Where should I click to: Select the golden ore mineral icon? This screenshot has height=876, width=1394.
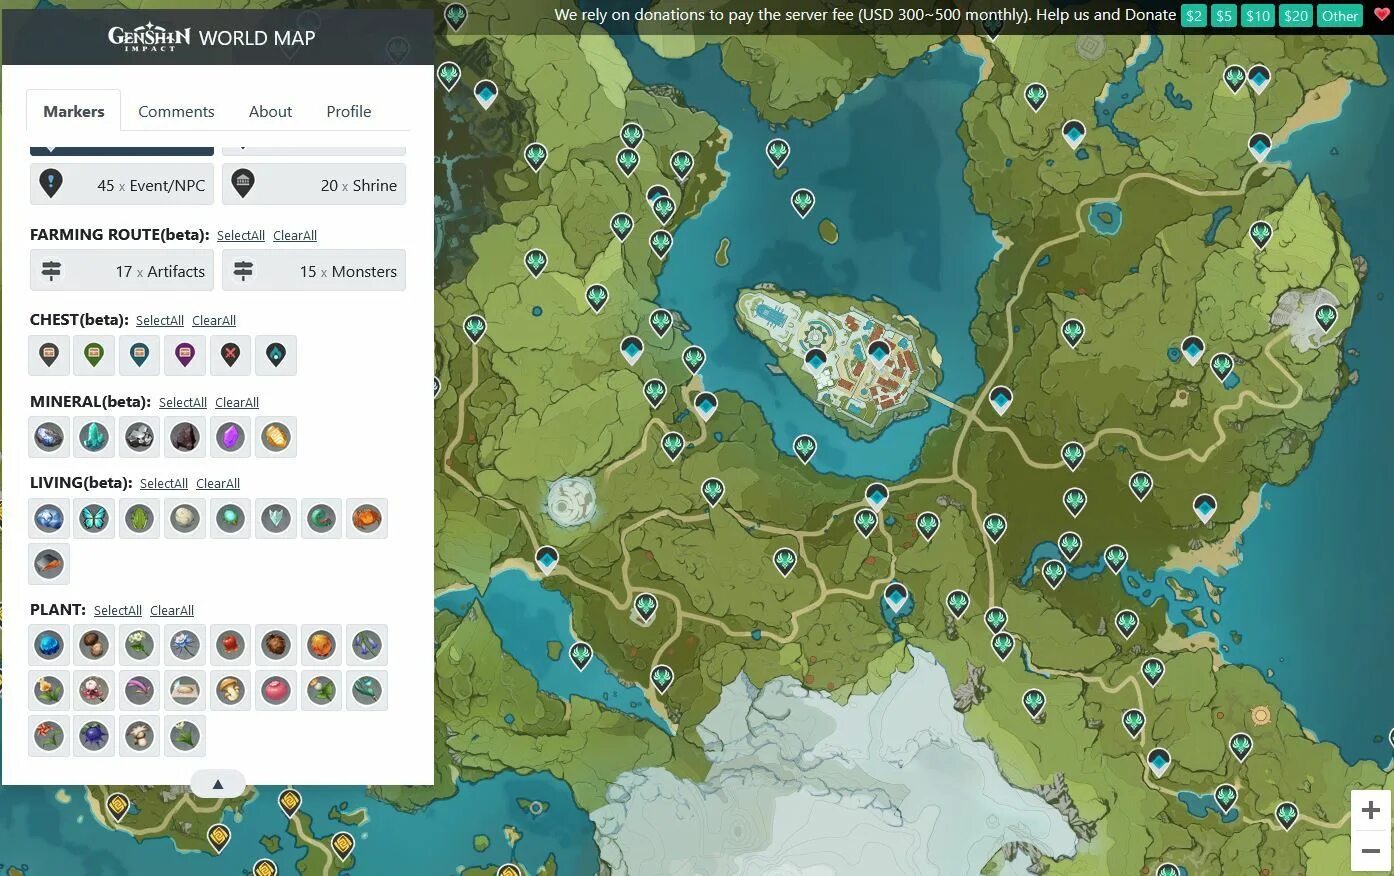coord(276,437)
